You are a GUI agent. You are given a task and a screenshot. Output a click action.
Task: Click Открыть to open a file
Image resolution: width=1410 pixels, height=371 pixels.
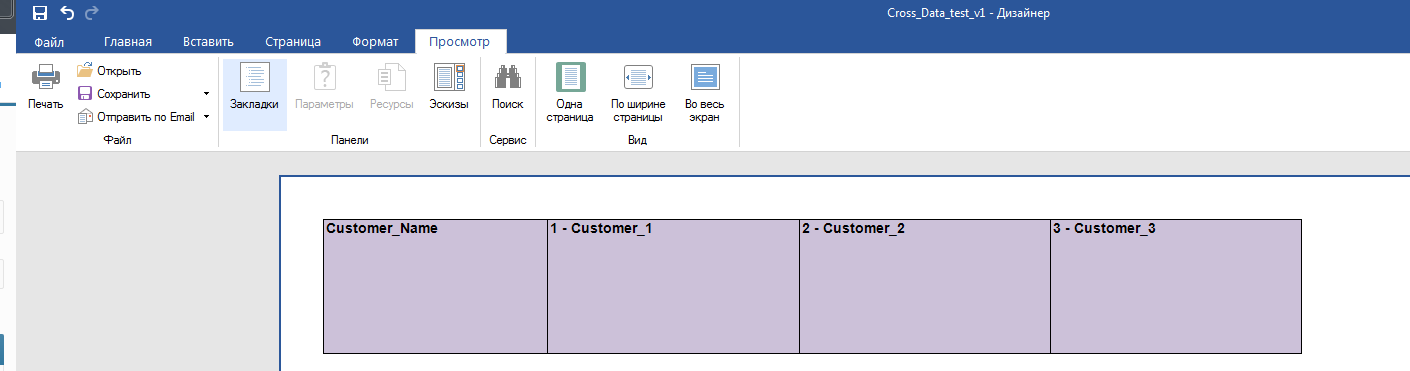coord(109,71)
